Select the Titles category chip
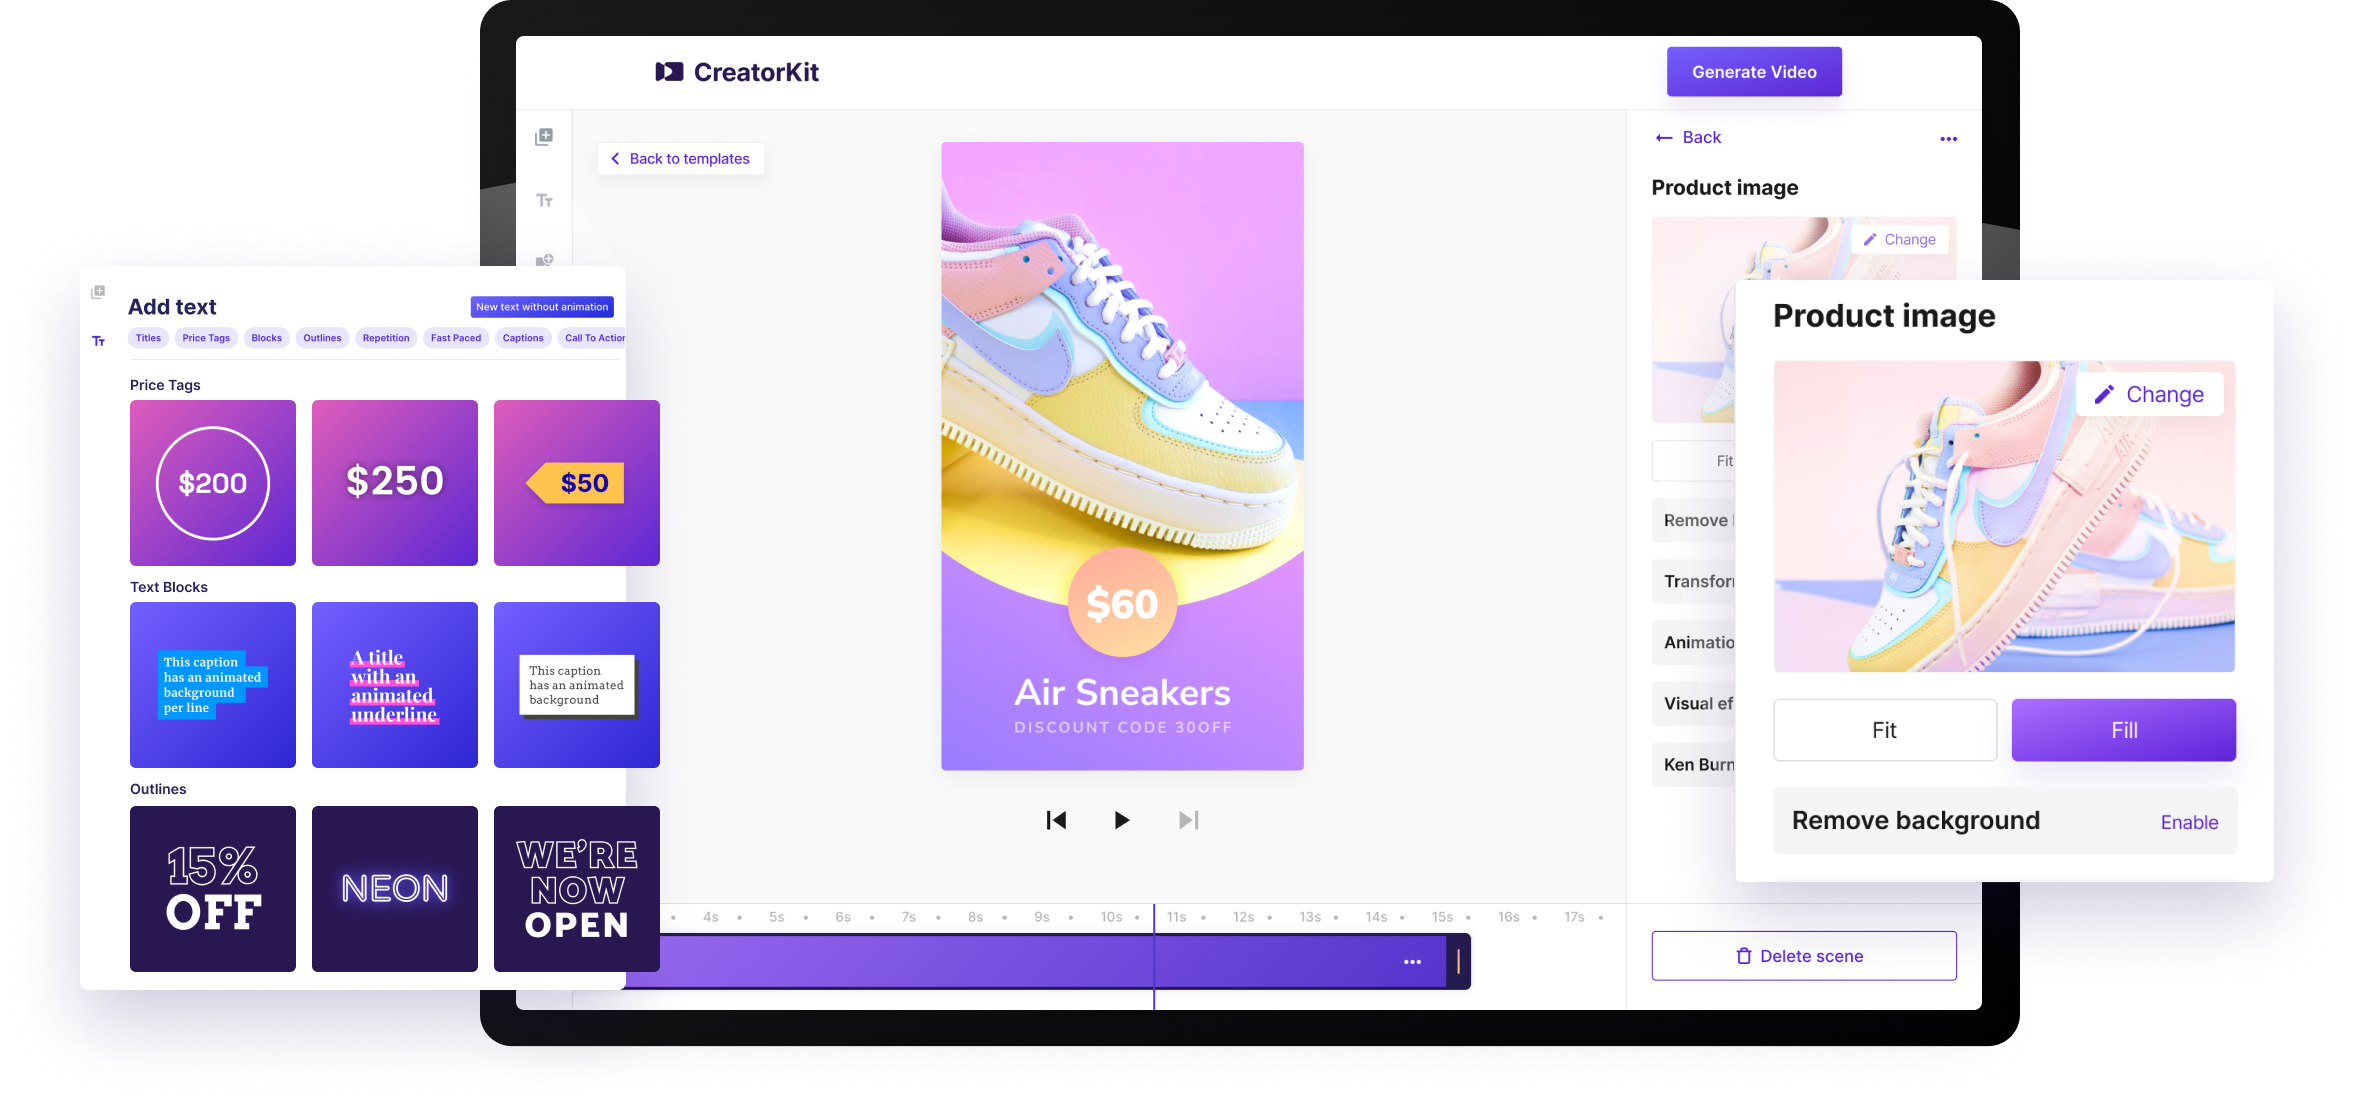The height and width of the screenshot is (1102, 2354). [148, 338]
